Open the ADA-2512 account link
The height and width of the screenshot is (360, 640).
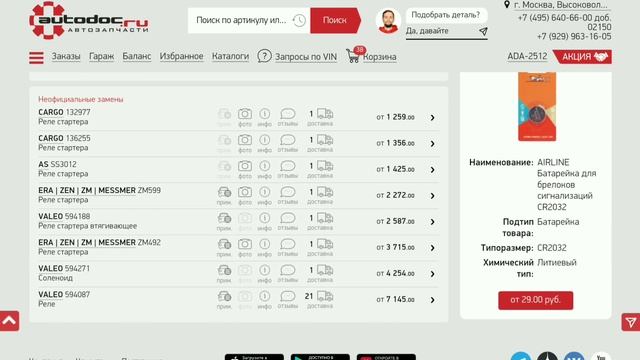[527, 56]
